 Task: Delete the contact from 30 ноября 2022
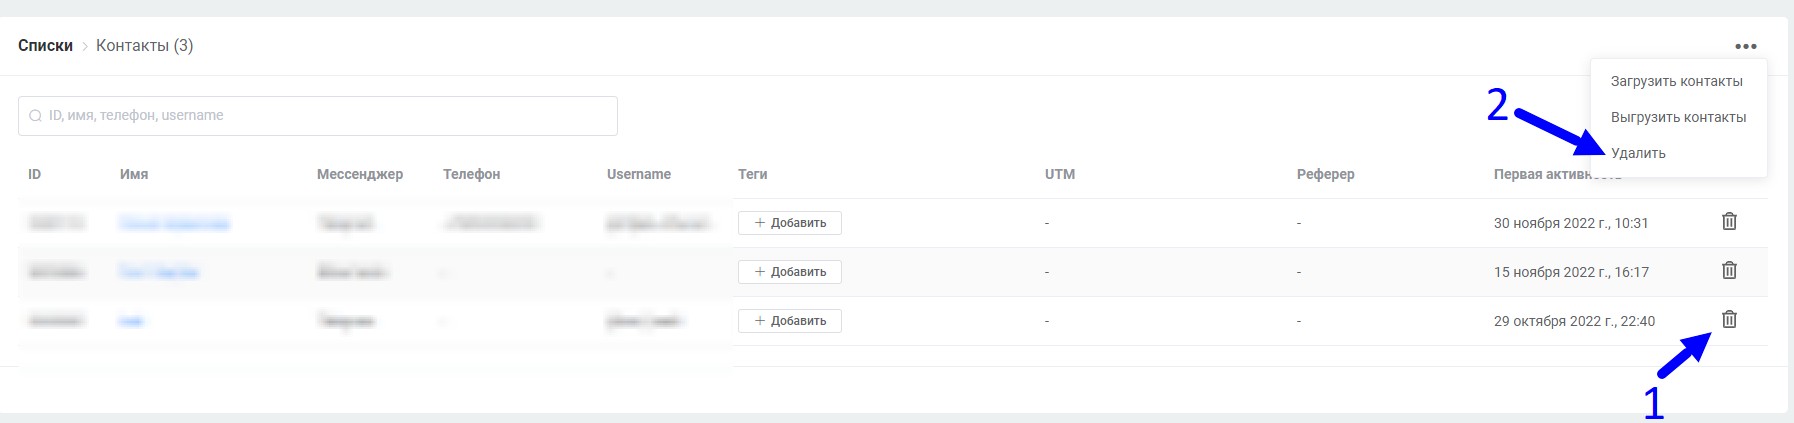click(1729, 221)
